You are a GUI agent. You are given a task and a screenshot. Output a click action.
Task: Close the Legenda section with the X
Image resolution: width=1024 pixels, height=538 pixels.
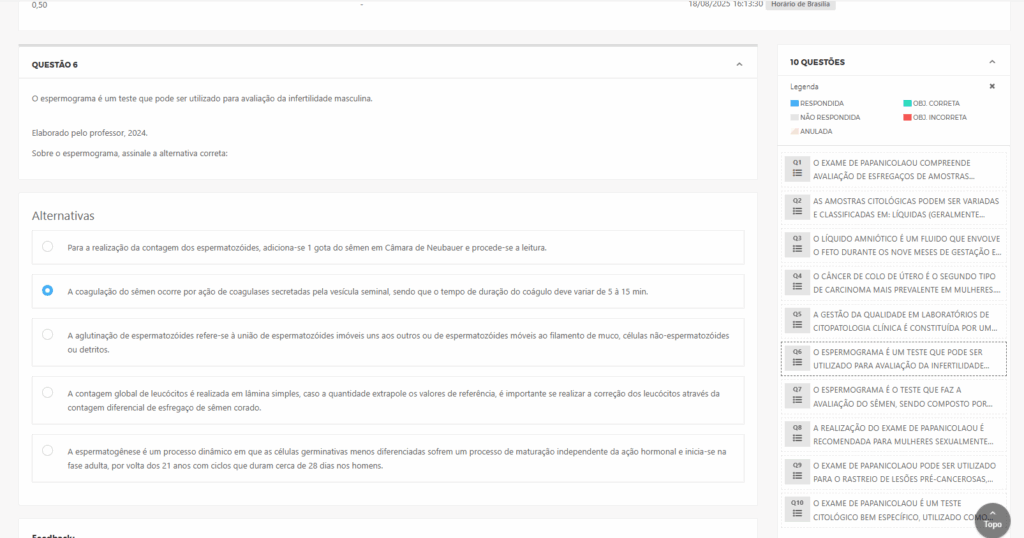[x=992, y=87]
